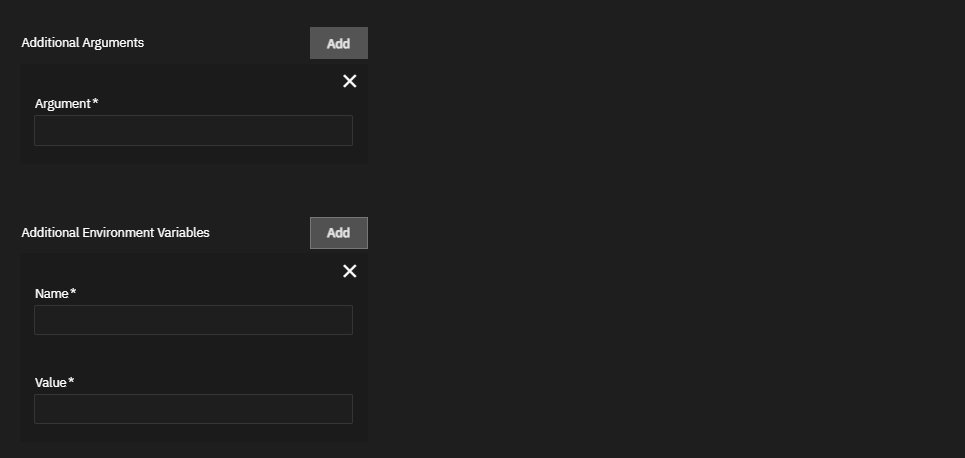Focus the Argument text field

[x=193, y=131]
